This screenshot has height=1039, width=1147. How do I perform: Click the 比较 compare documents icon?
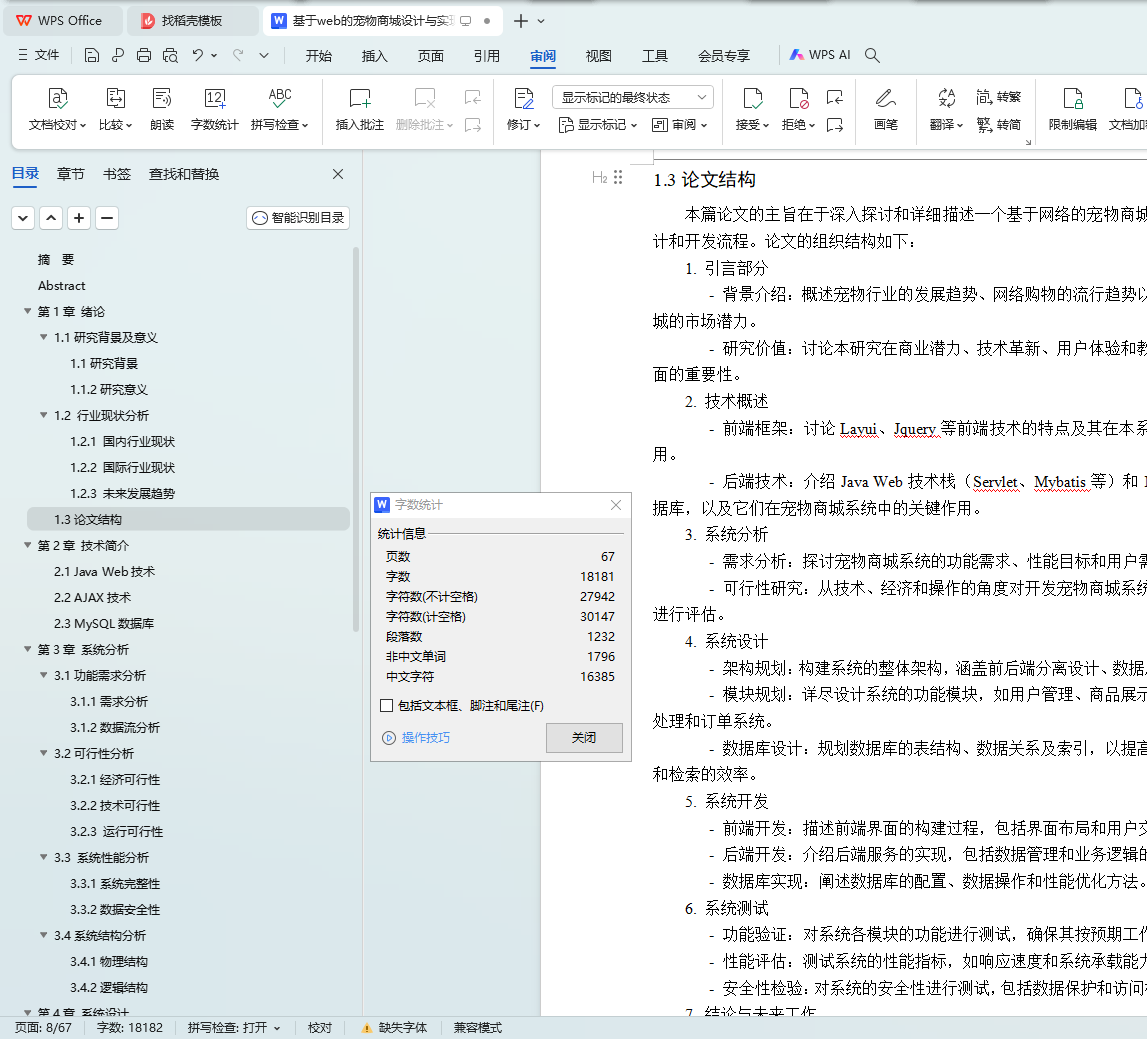[x=116, y=108]
